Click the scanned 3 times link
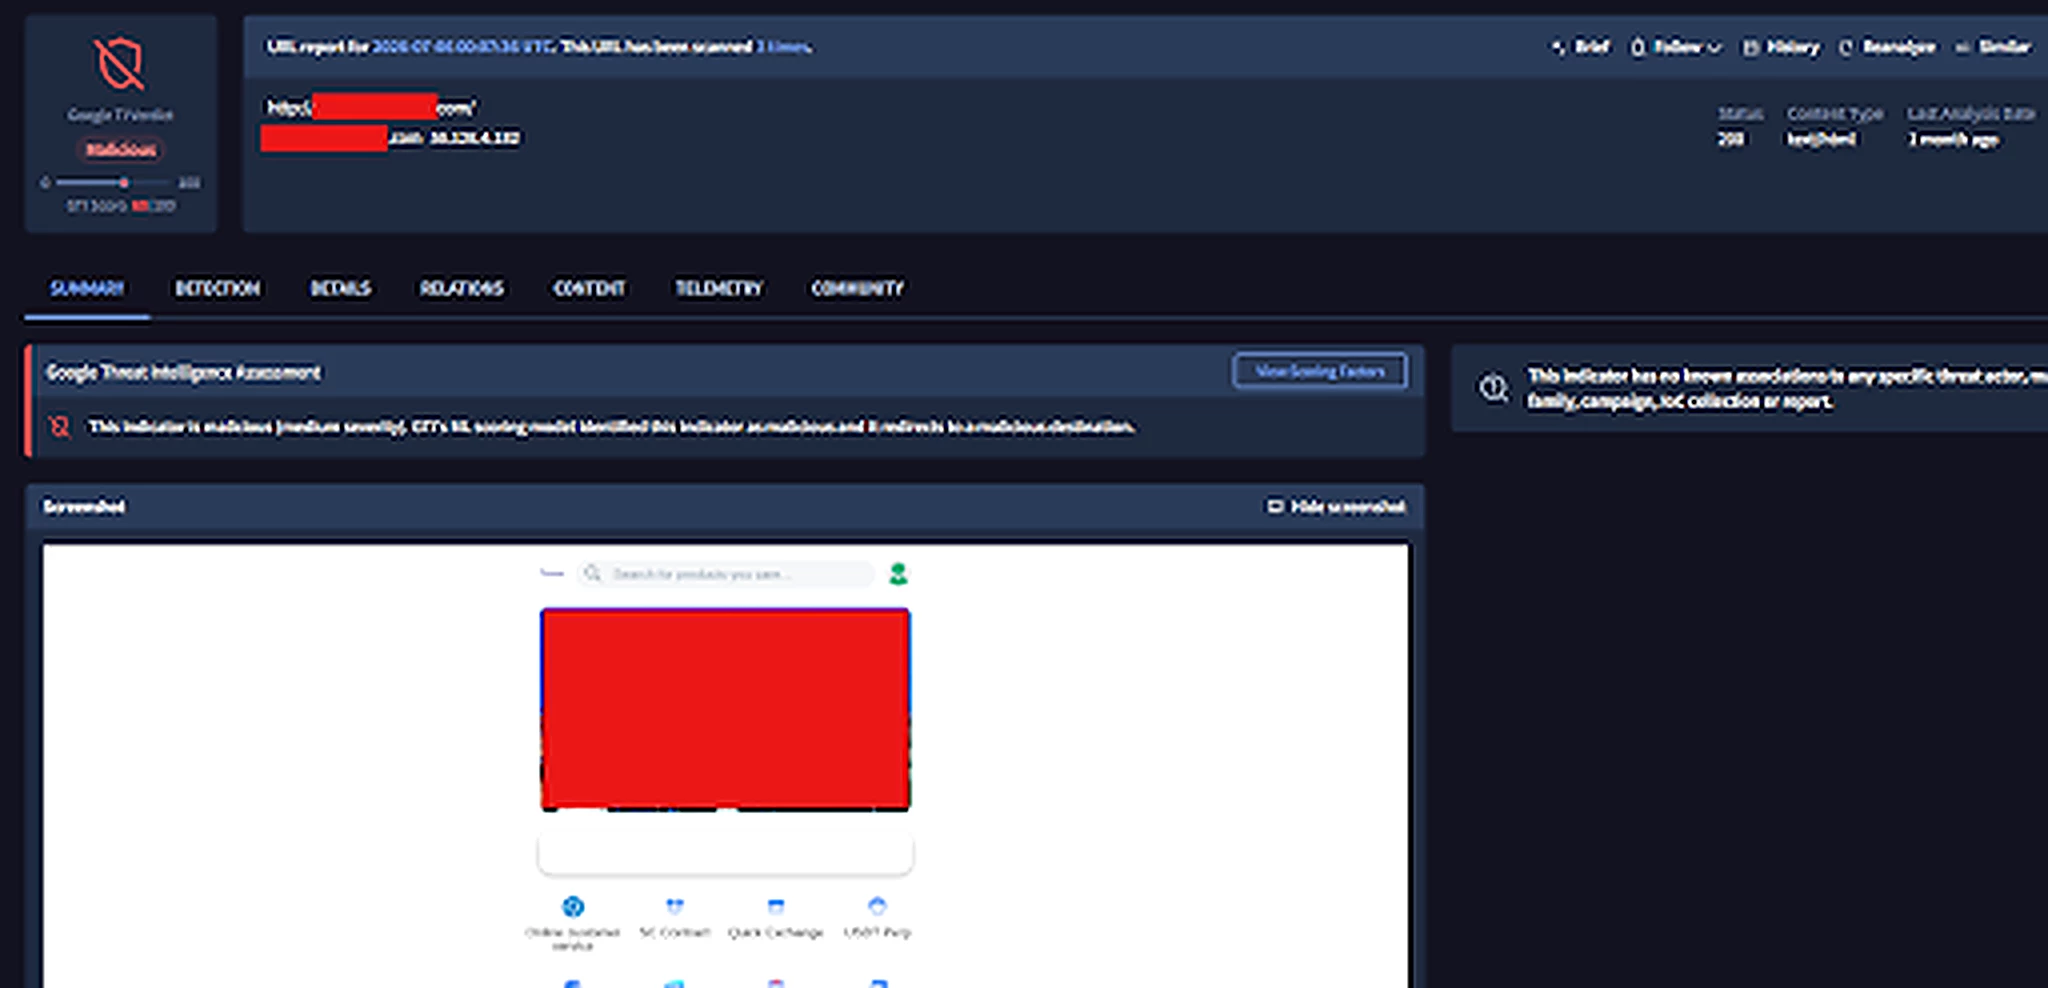Screen dimensions: 2048x988 [784, 46]
